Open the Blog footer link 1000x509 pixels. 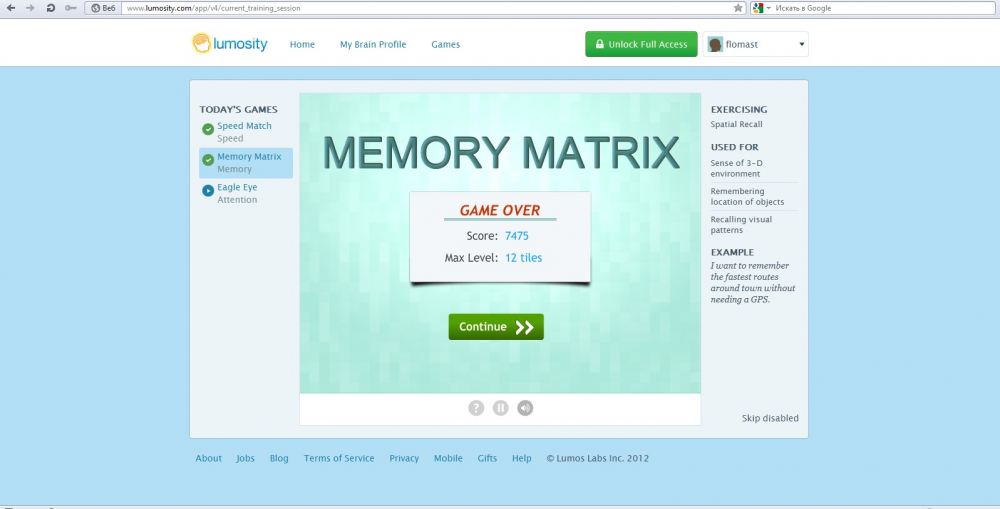pyautogui.click(x=279, y=459)
